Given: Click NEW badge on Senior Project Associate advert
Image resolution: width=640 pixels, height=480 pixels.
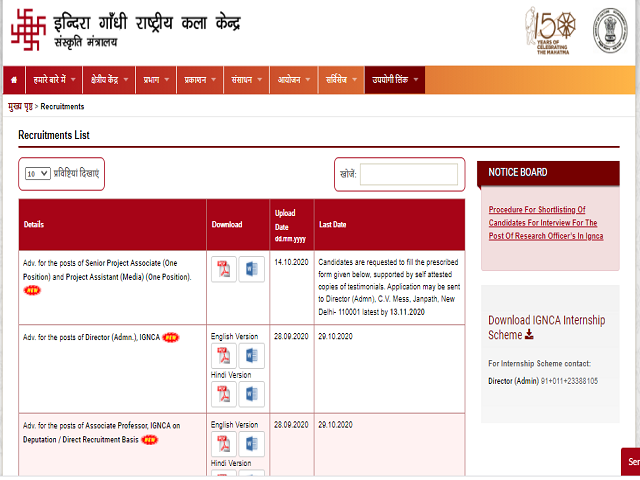Looking at the screenshot, I should click(32, 290).
